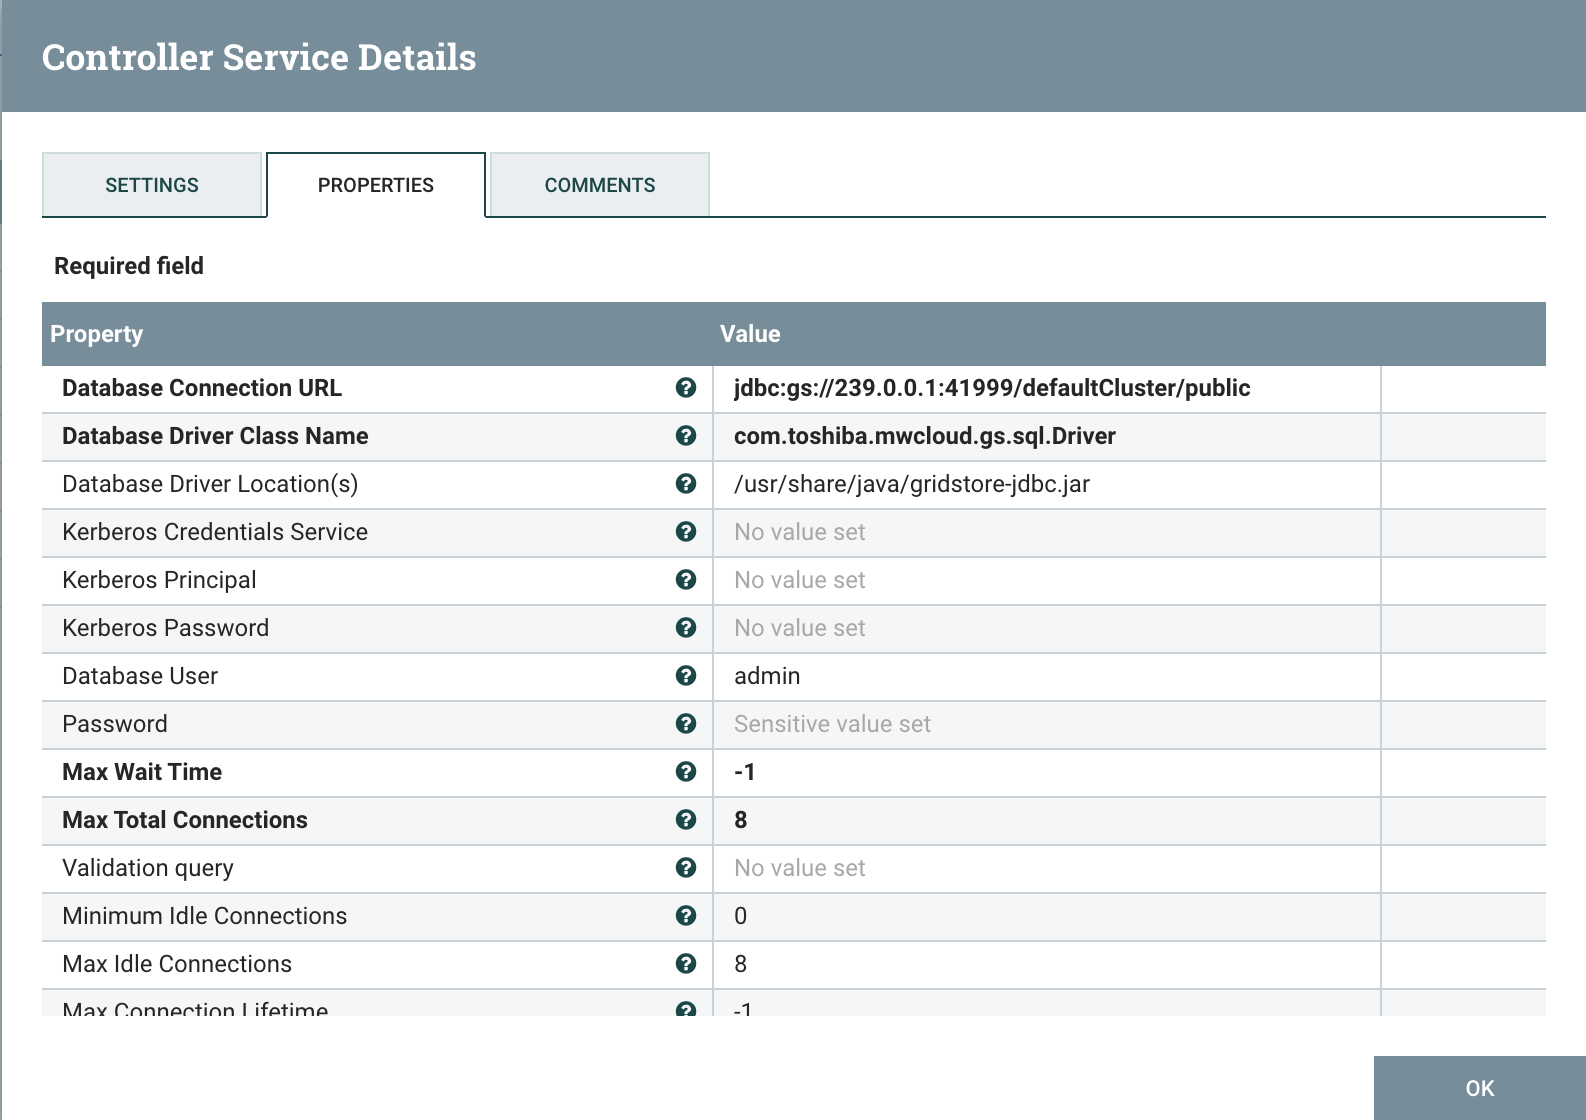Open the Settings tab

(x=152, y=185)
